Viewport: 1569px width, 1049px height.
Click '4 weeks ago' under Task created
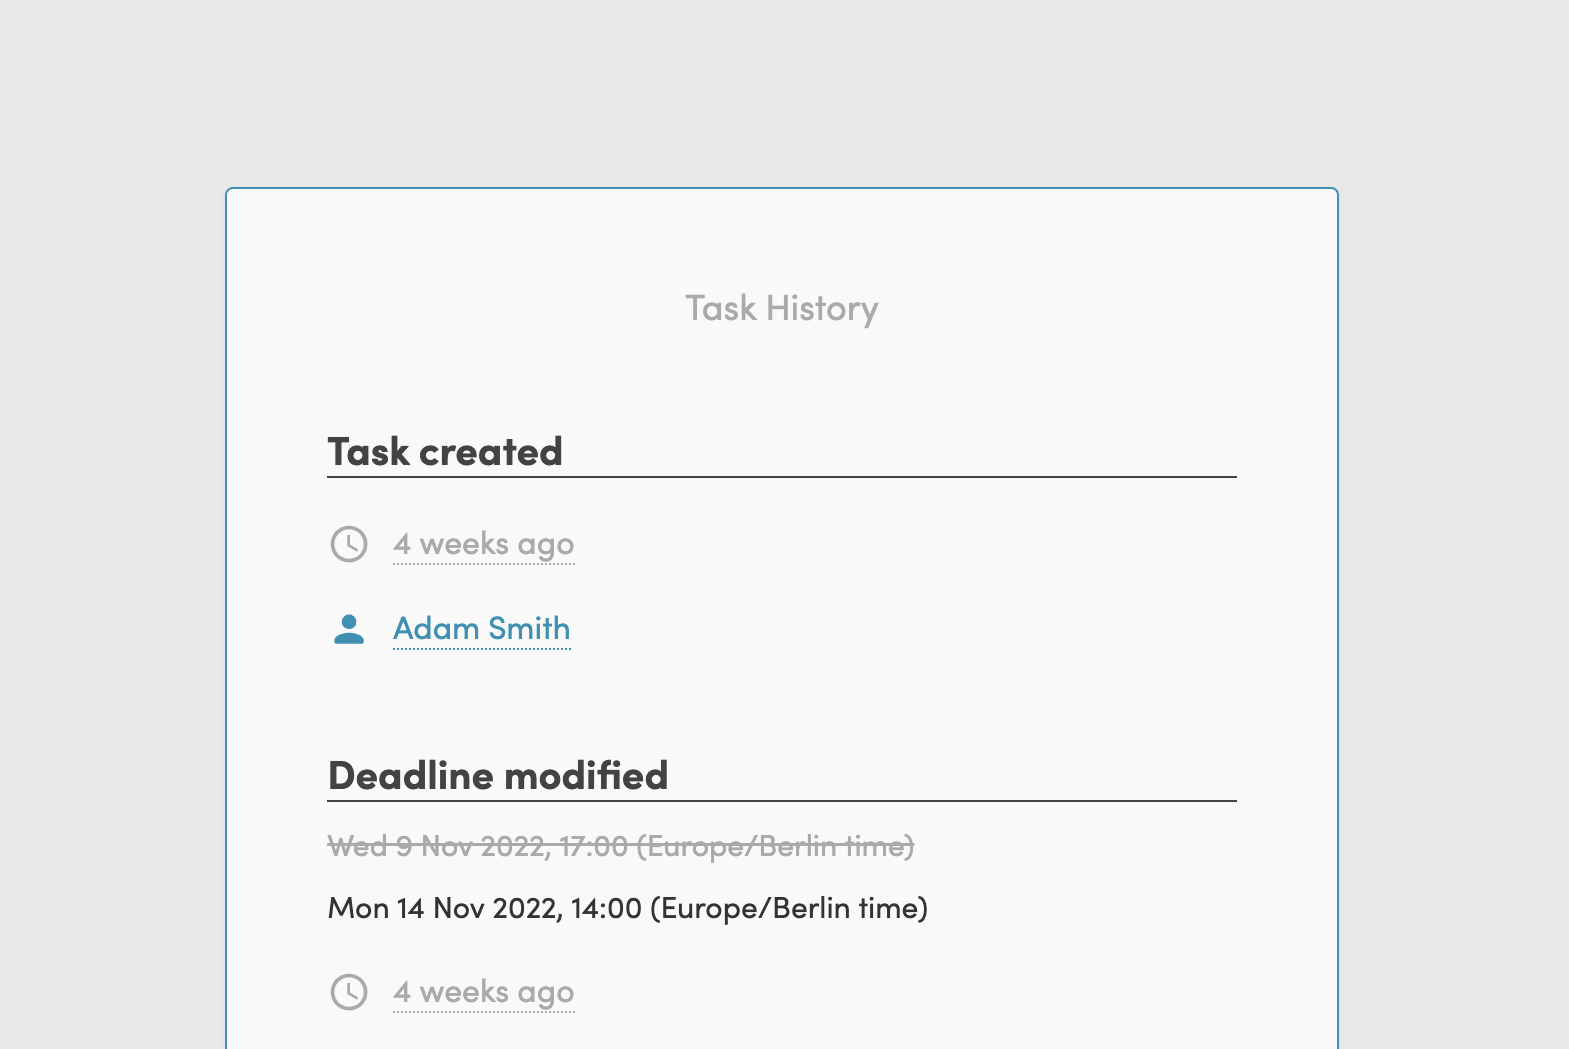tap(483, 544)
